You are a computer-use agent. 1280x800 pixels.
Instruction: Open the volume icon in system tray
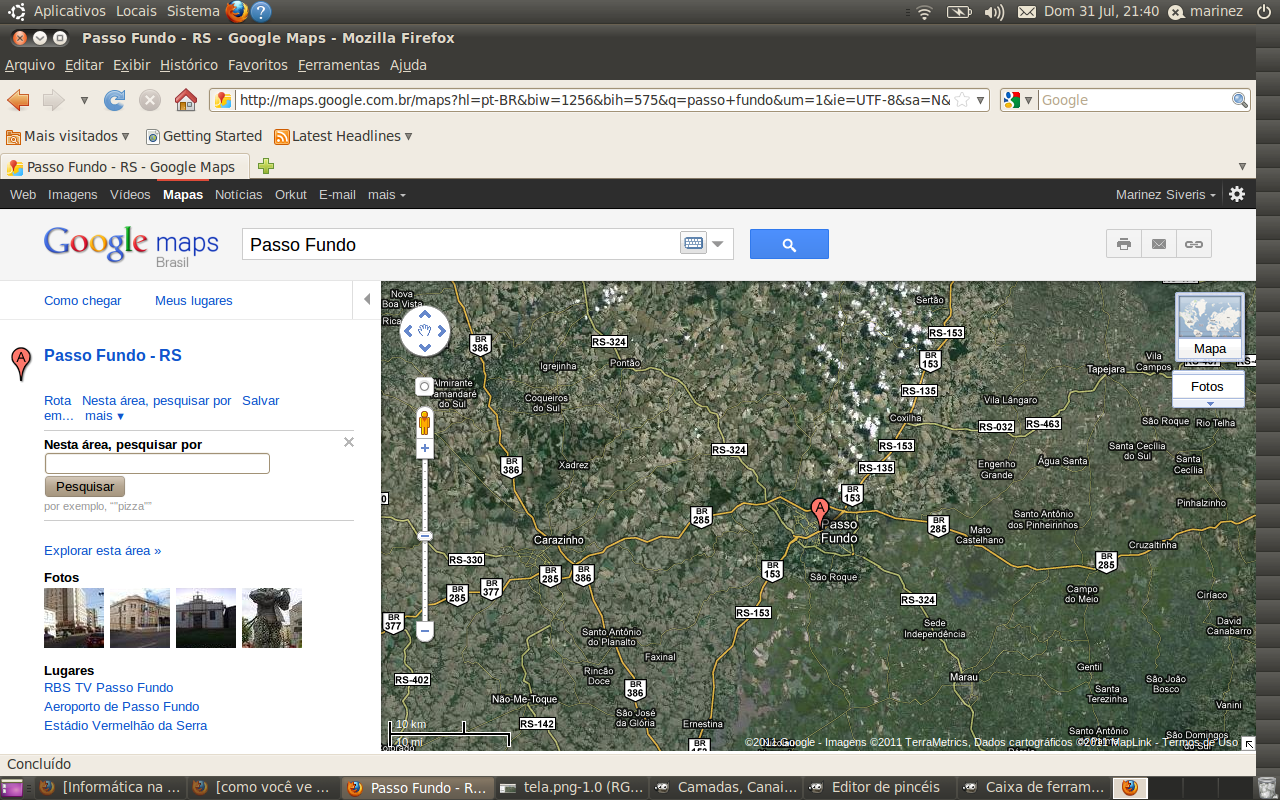994,12
